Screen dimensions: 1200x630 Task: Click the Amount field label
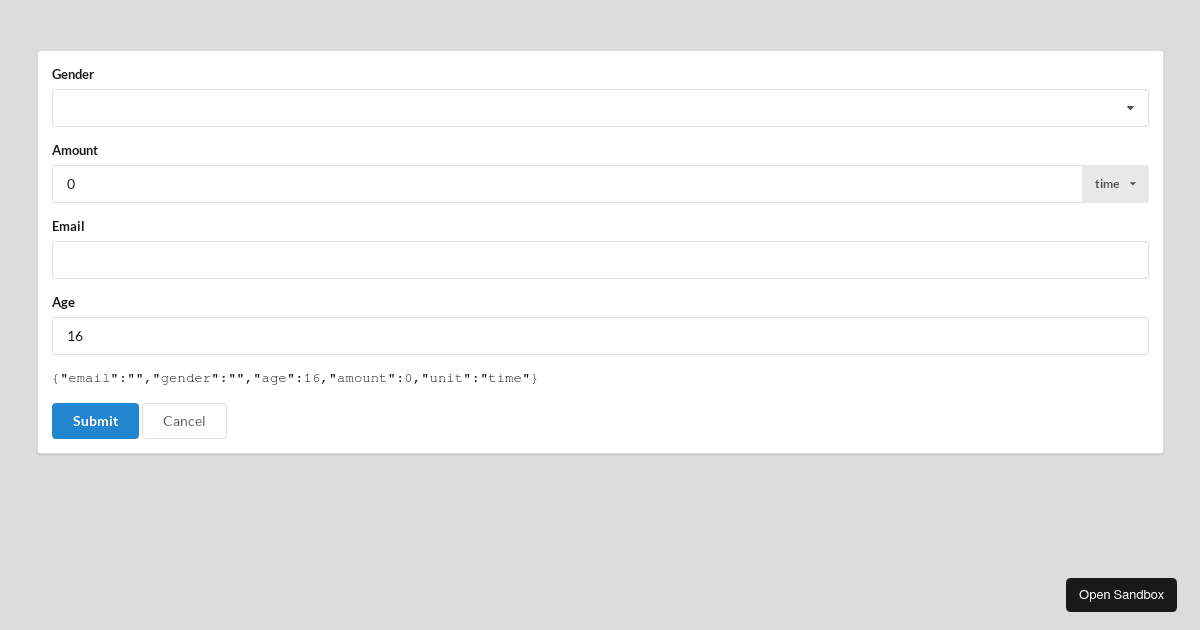pos(75,150)
